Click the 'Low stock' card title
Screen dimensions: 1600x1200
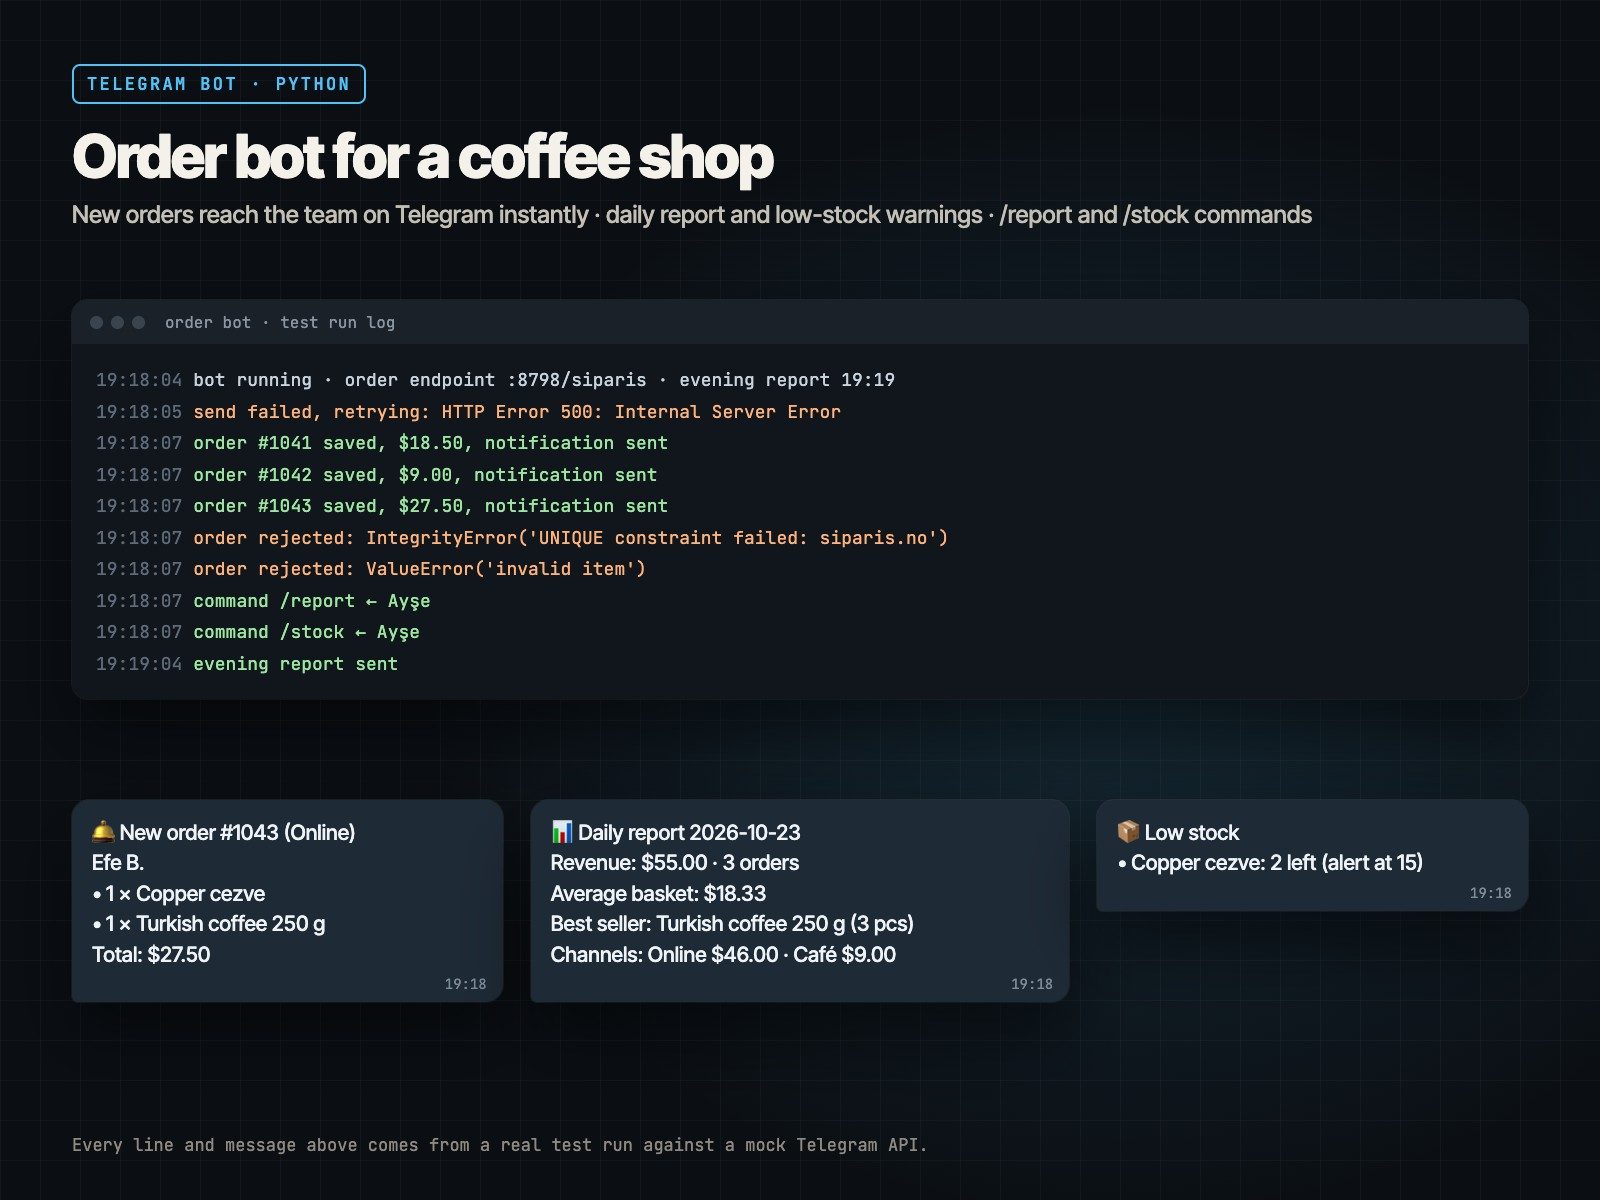click(1191, 832)
